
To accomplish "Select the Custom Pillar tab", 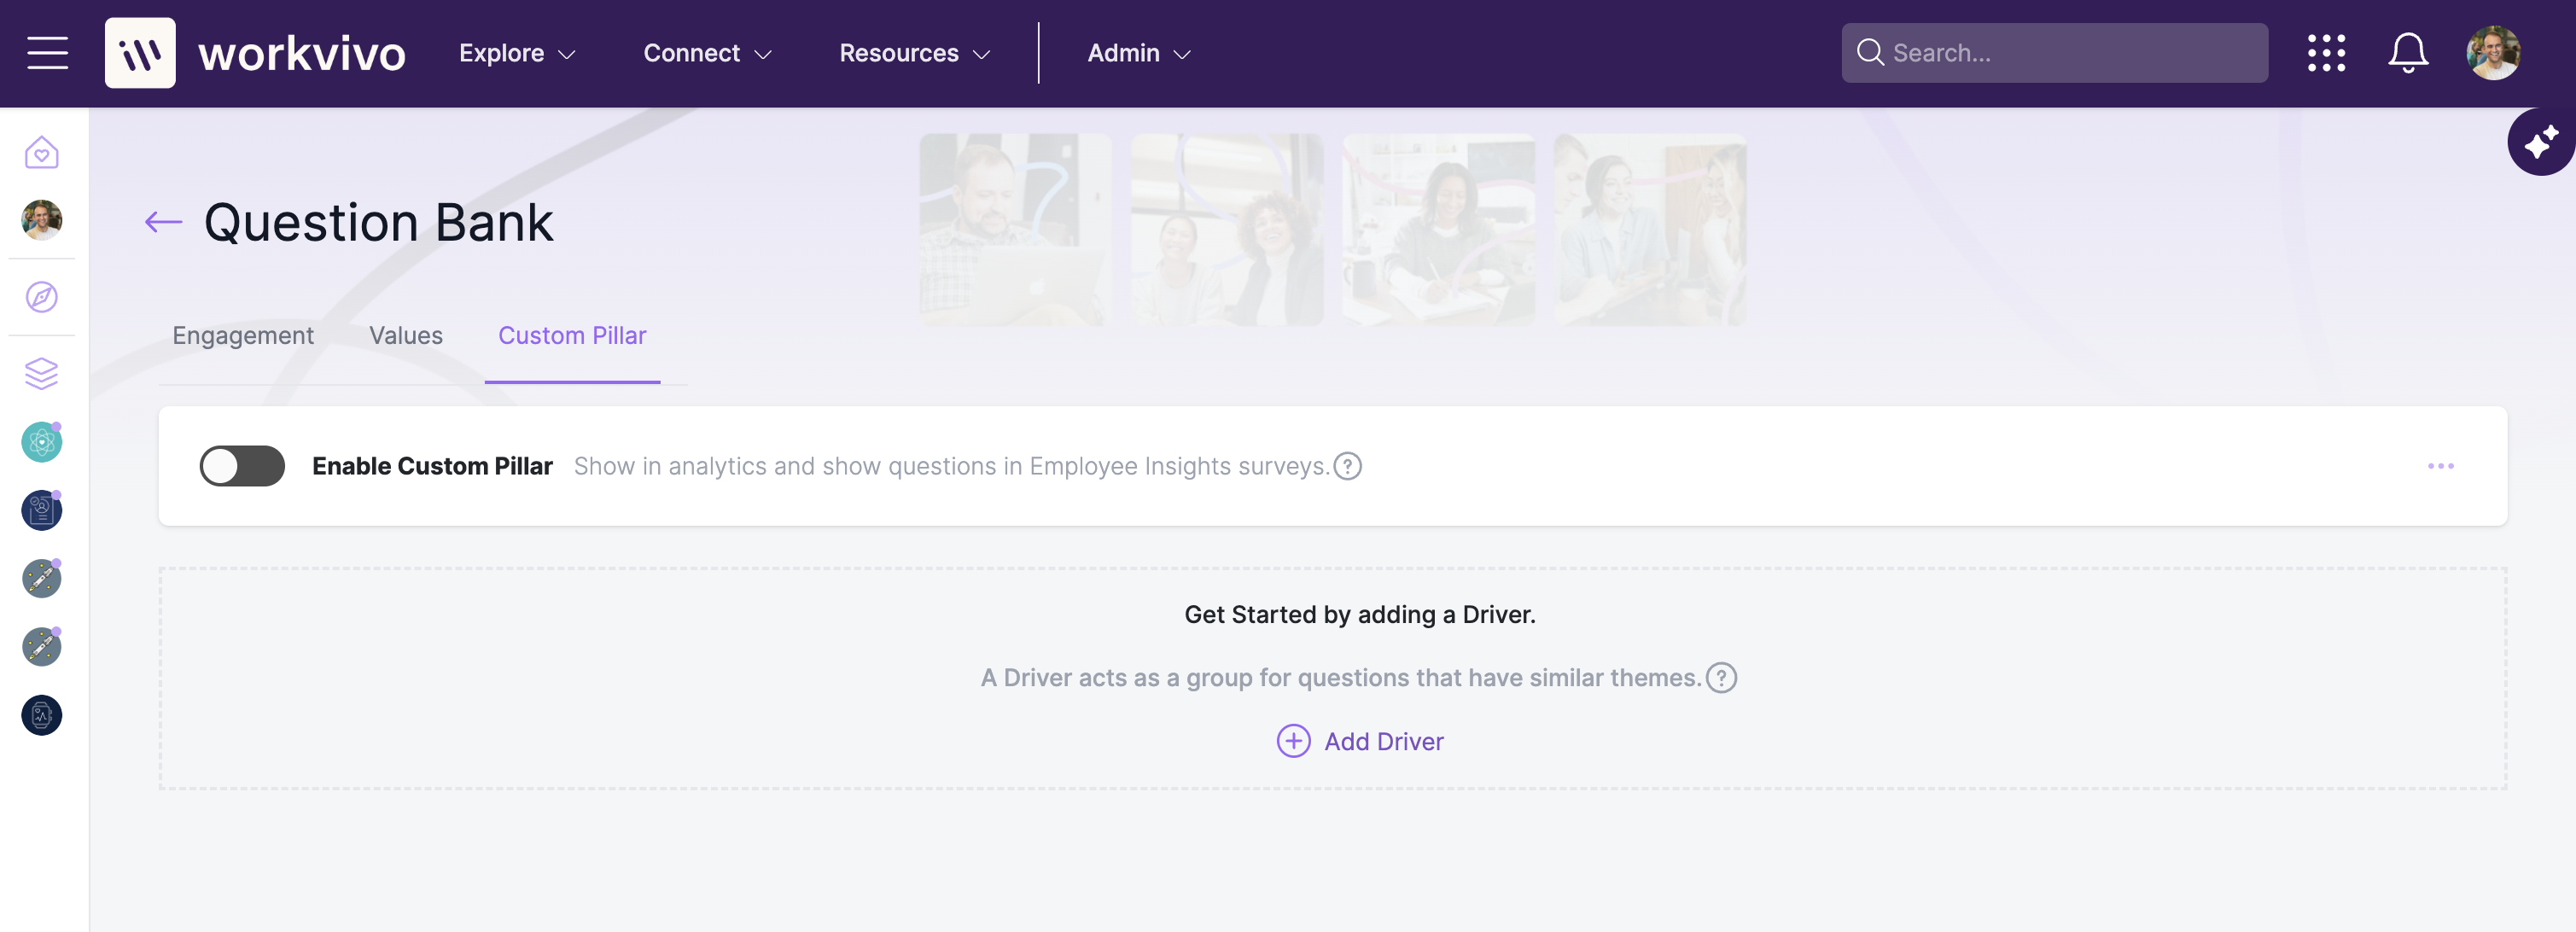I will pos(572,336).
